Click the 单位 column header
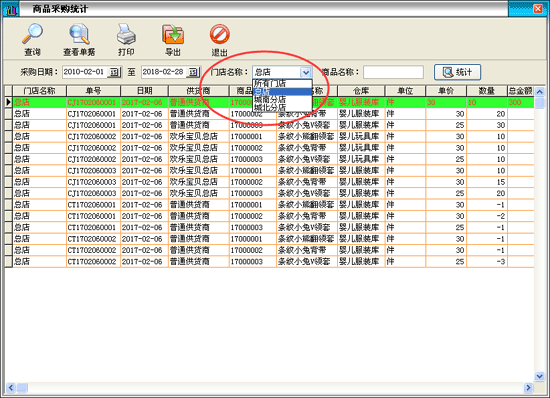This screenshot has width=550, height=398. pyautogui.click(x=405, y=91)
